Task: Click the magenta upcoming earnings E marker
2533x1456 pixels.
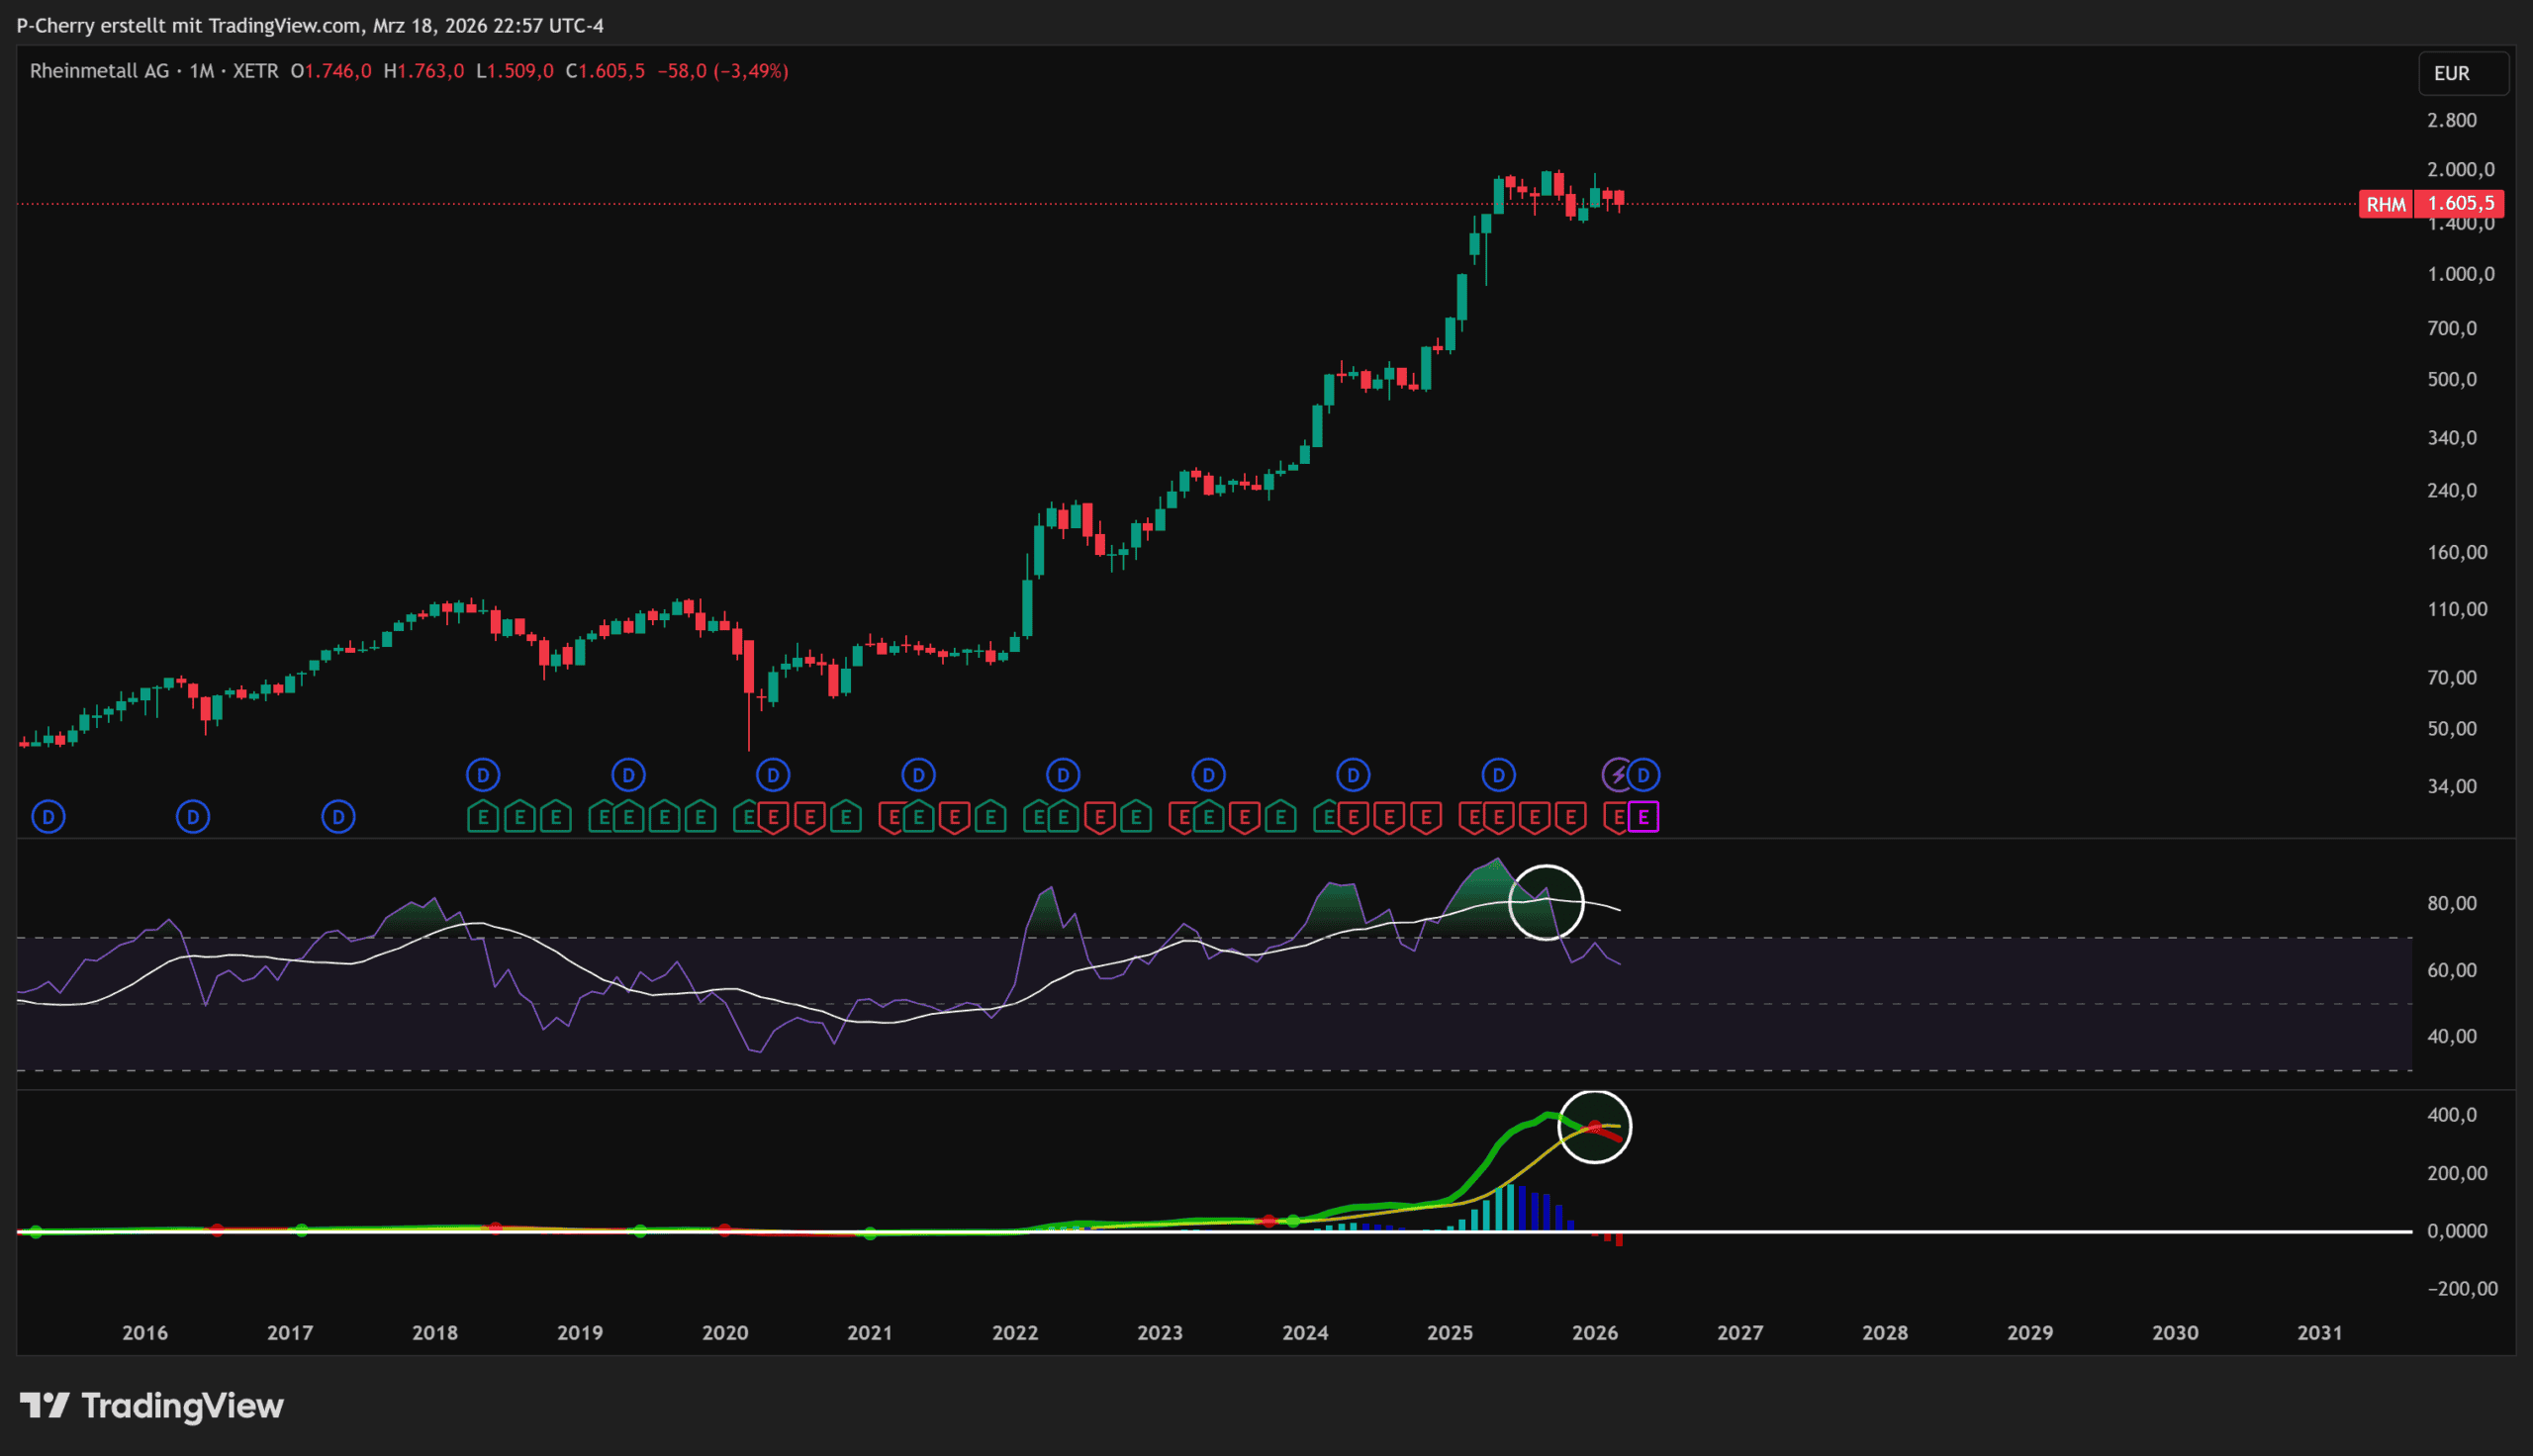Action: (x=1643, y=817)
